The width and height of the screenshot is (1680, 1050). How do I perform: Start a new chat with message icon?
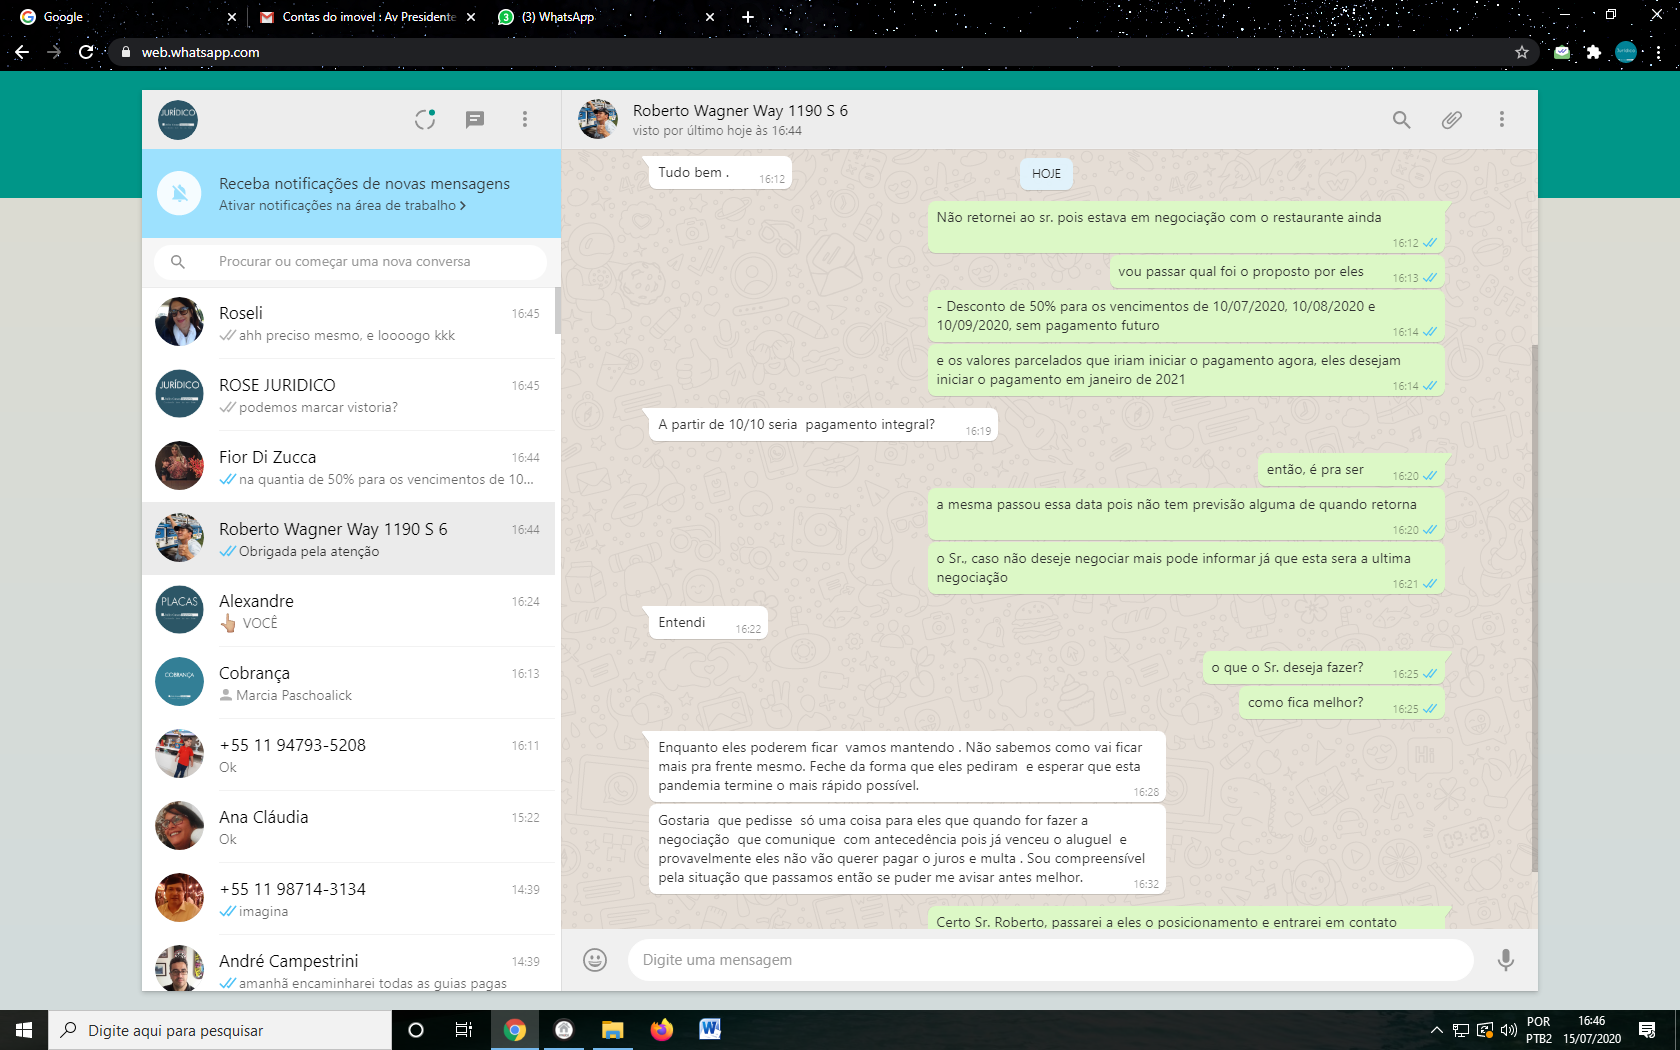(x=475, y=120)
